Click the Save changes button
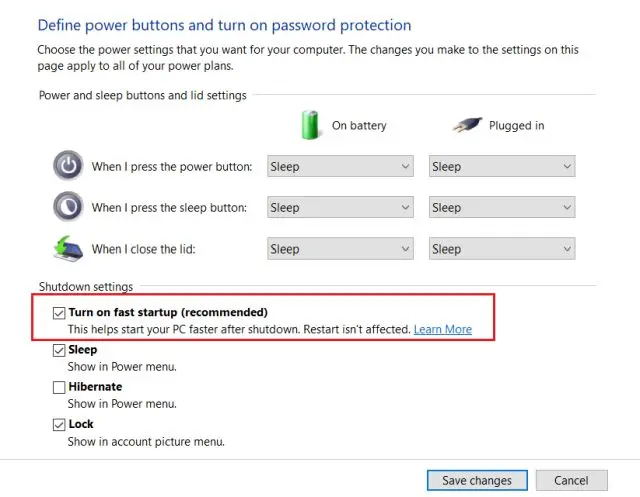 (477, 480)
